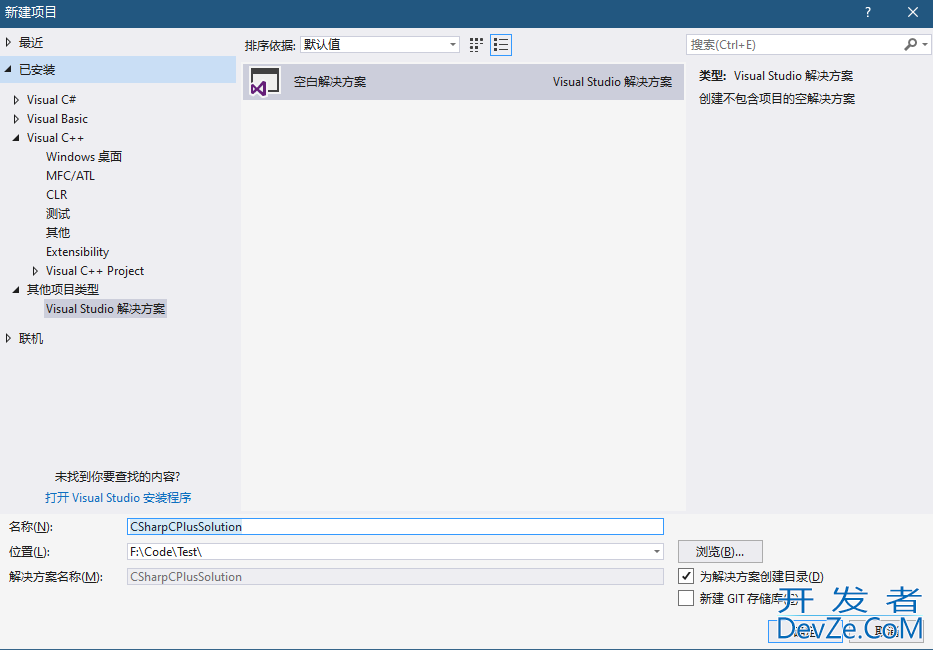Click the search magnifier icon
The height and width of the screenshot is (650, 933).
(910, 45)
